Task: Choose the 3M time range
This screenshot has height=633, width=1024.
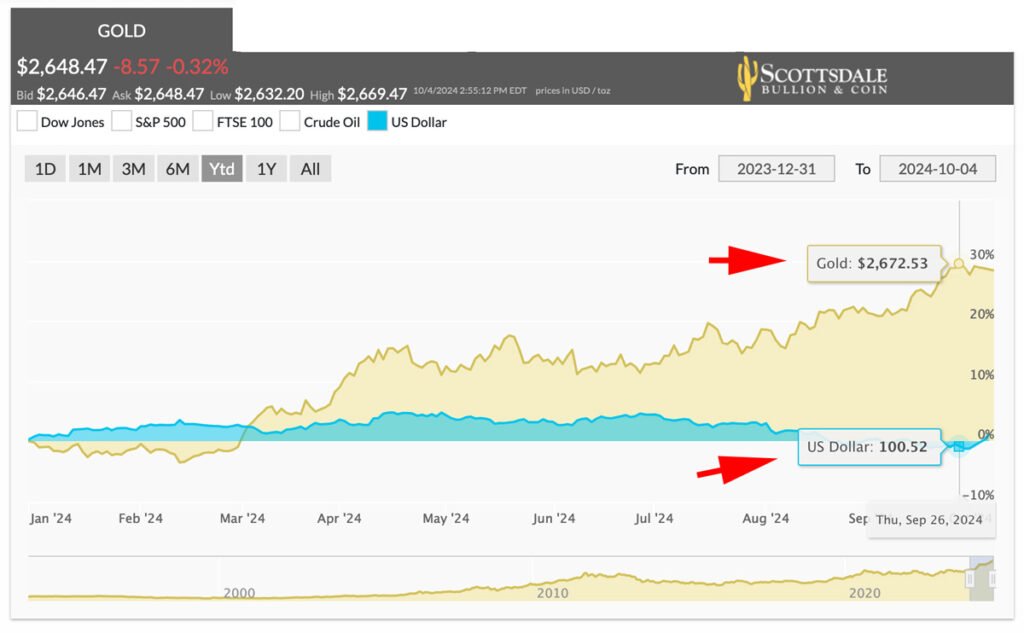Action: tap(133, 169)
